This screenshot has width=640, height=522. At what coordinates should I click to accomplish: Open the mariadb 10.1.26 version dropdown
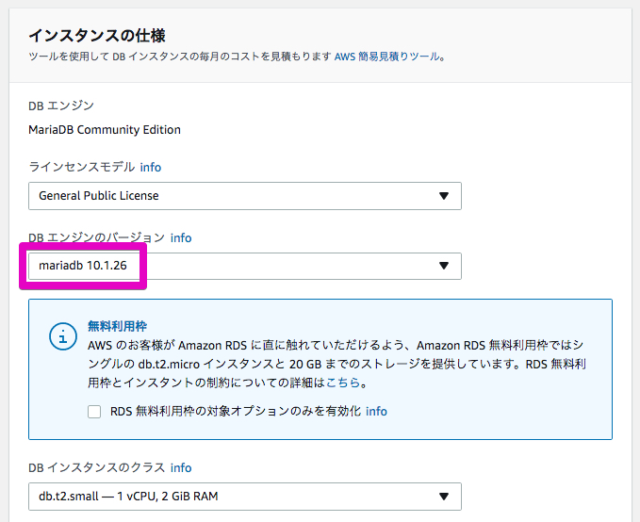pos(245,266)
